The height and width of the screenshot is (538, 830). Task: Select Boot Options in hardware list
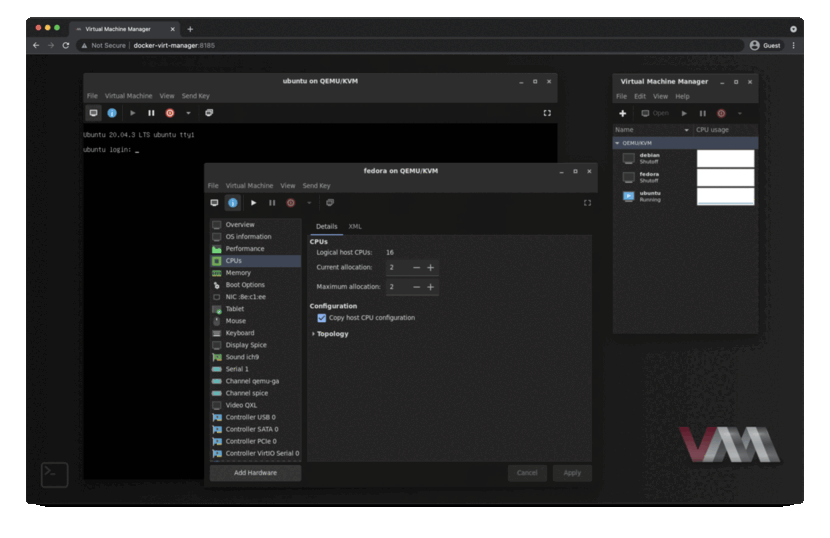click(256, 285)
